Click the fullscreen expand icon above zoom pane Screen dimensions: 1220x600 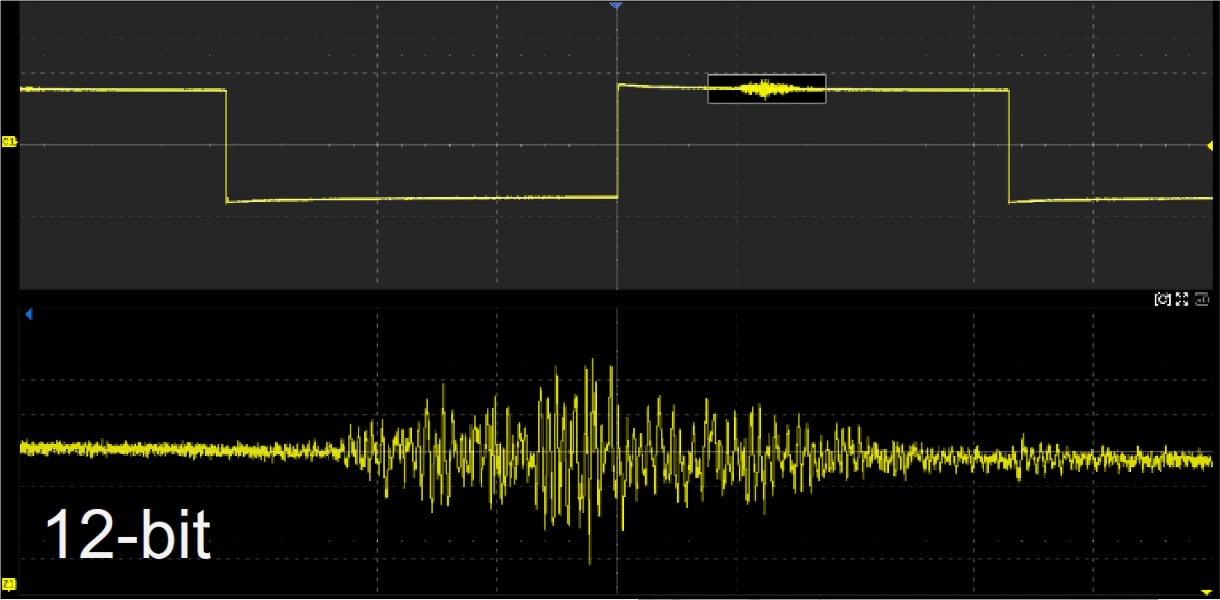1181,299
